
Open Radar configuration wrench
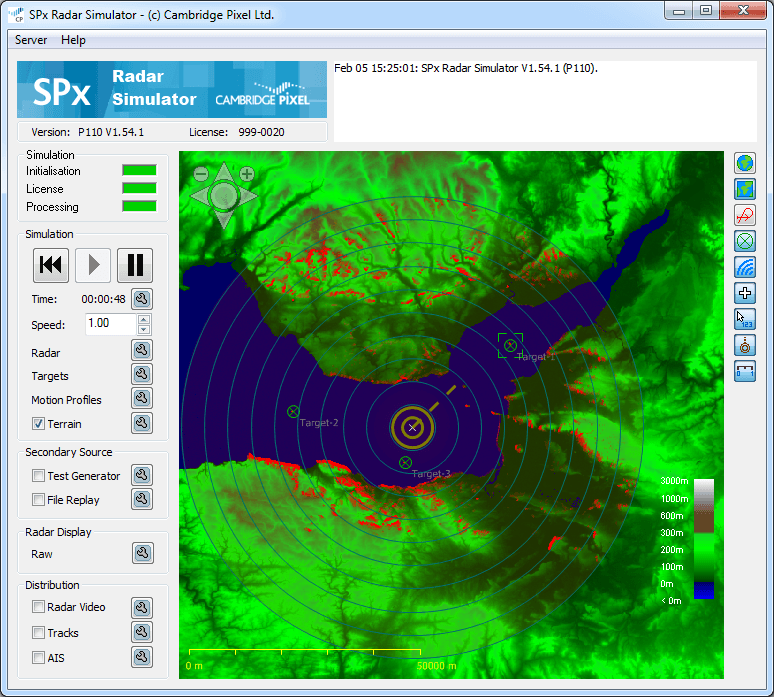click(142, 350)
